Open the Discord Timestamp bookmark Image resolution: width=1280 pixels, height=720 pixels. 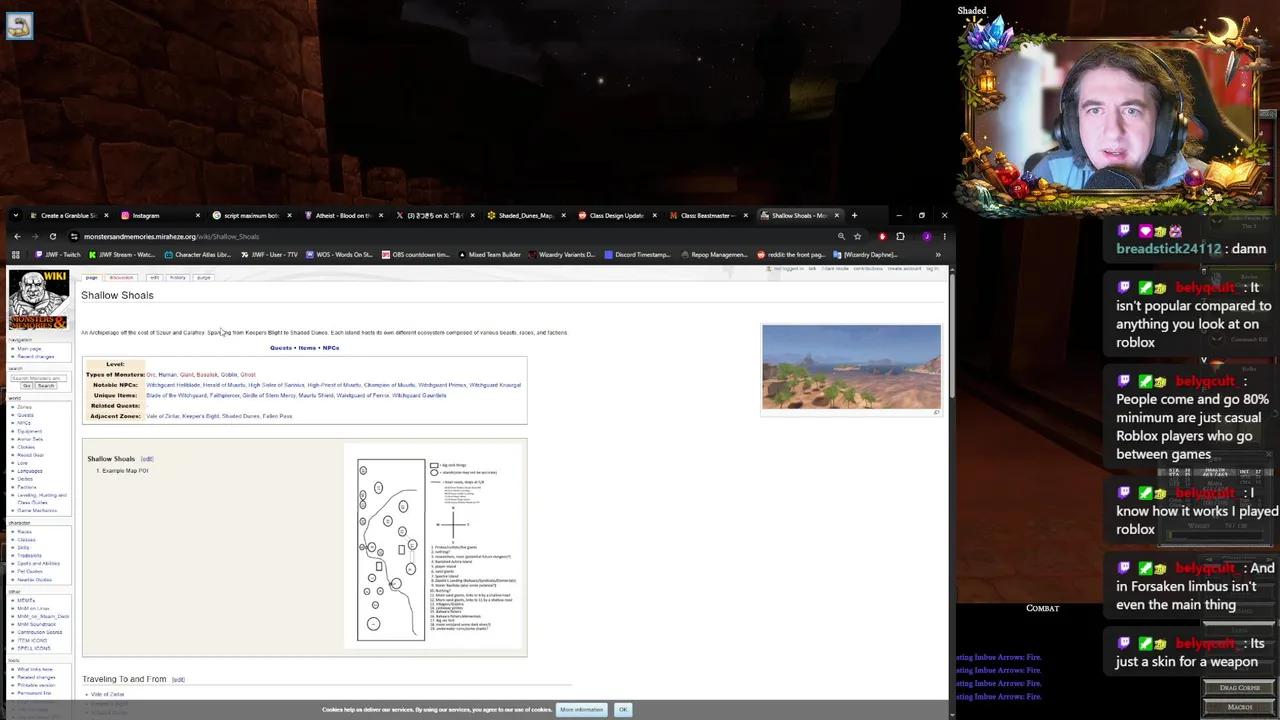[637, 255]
